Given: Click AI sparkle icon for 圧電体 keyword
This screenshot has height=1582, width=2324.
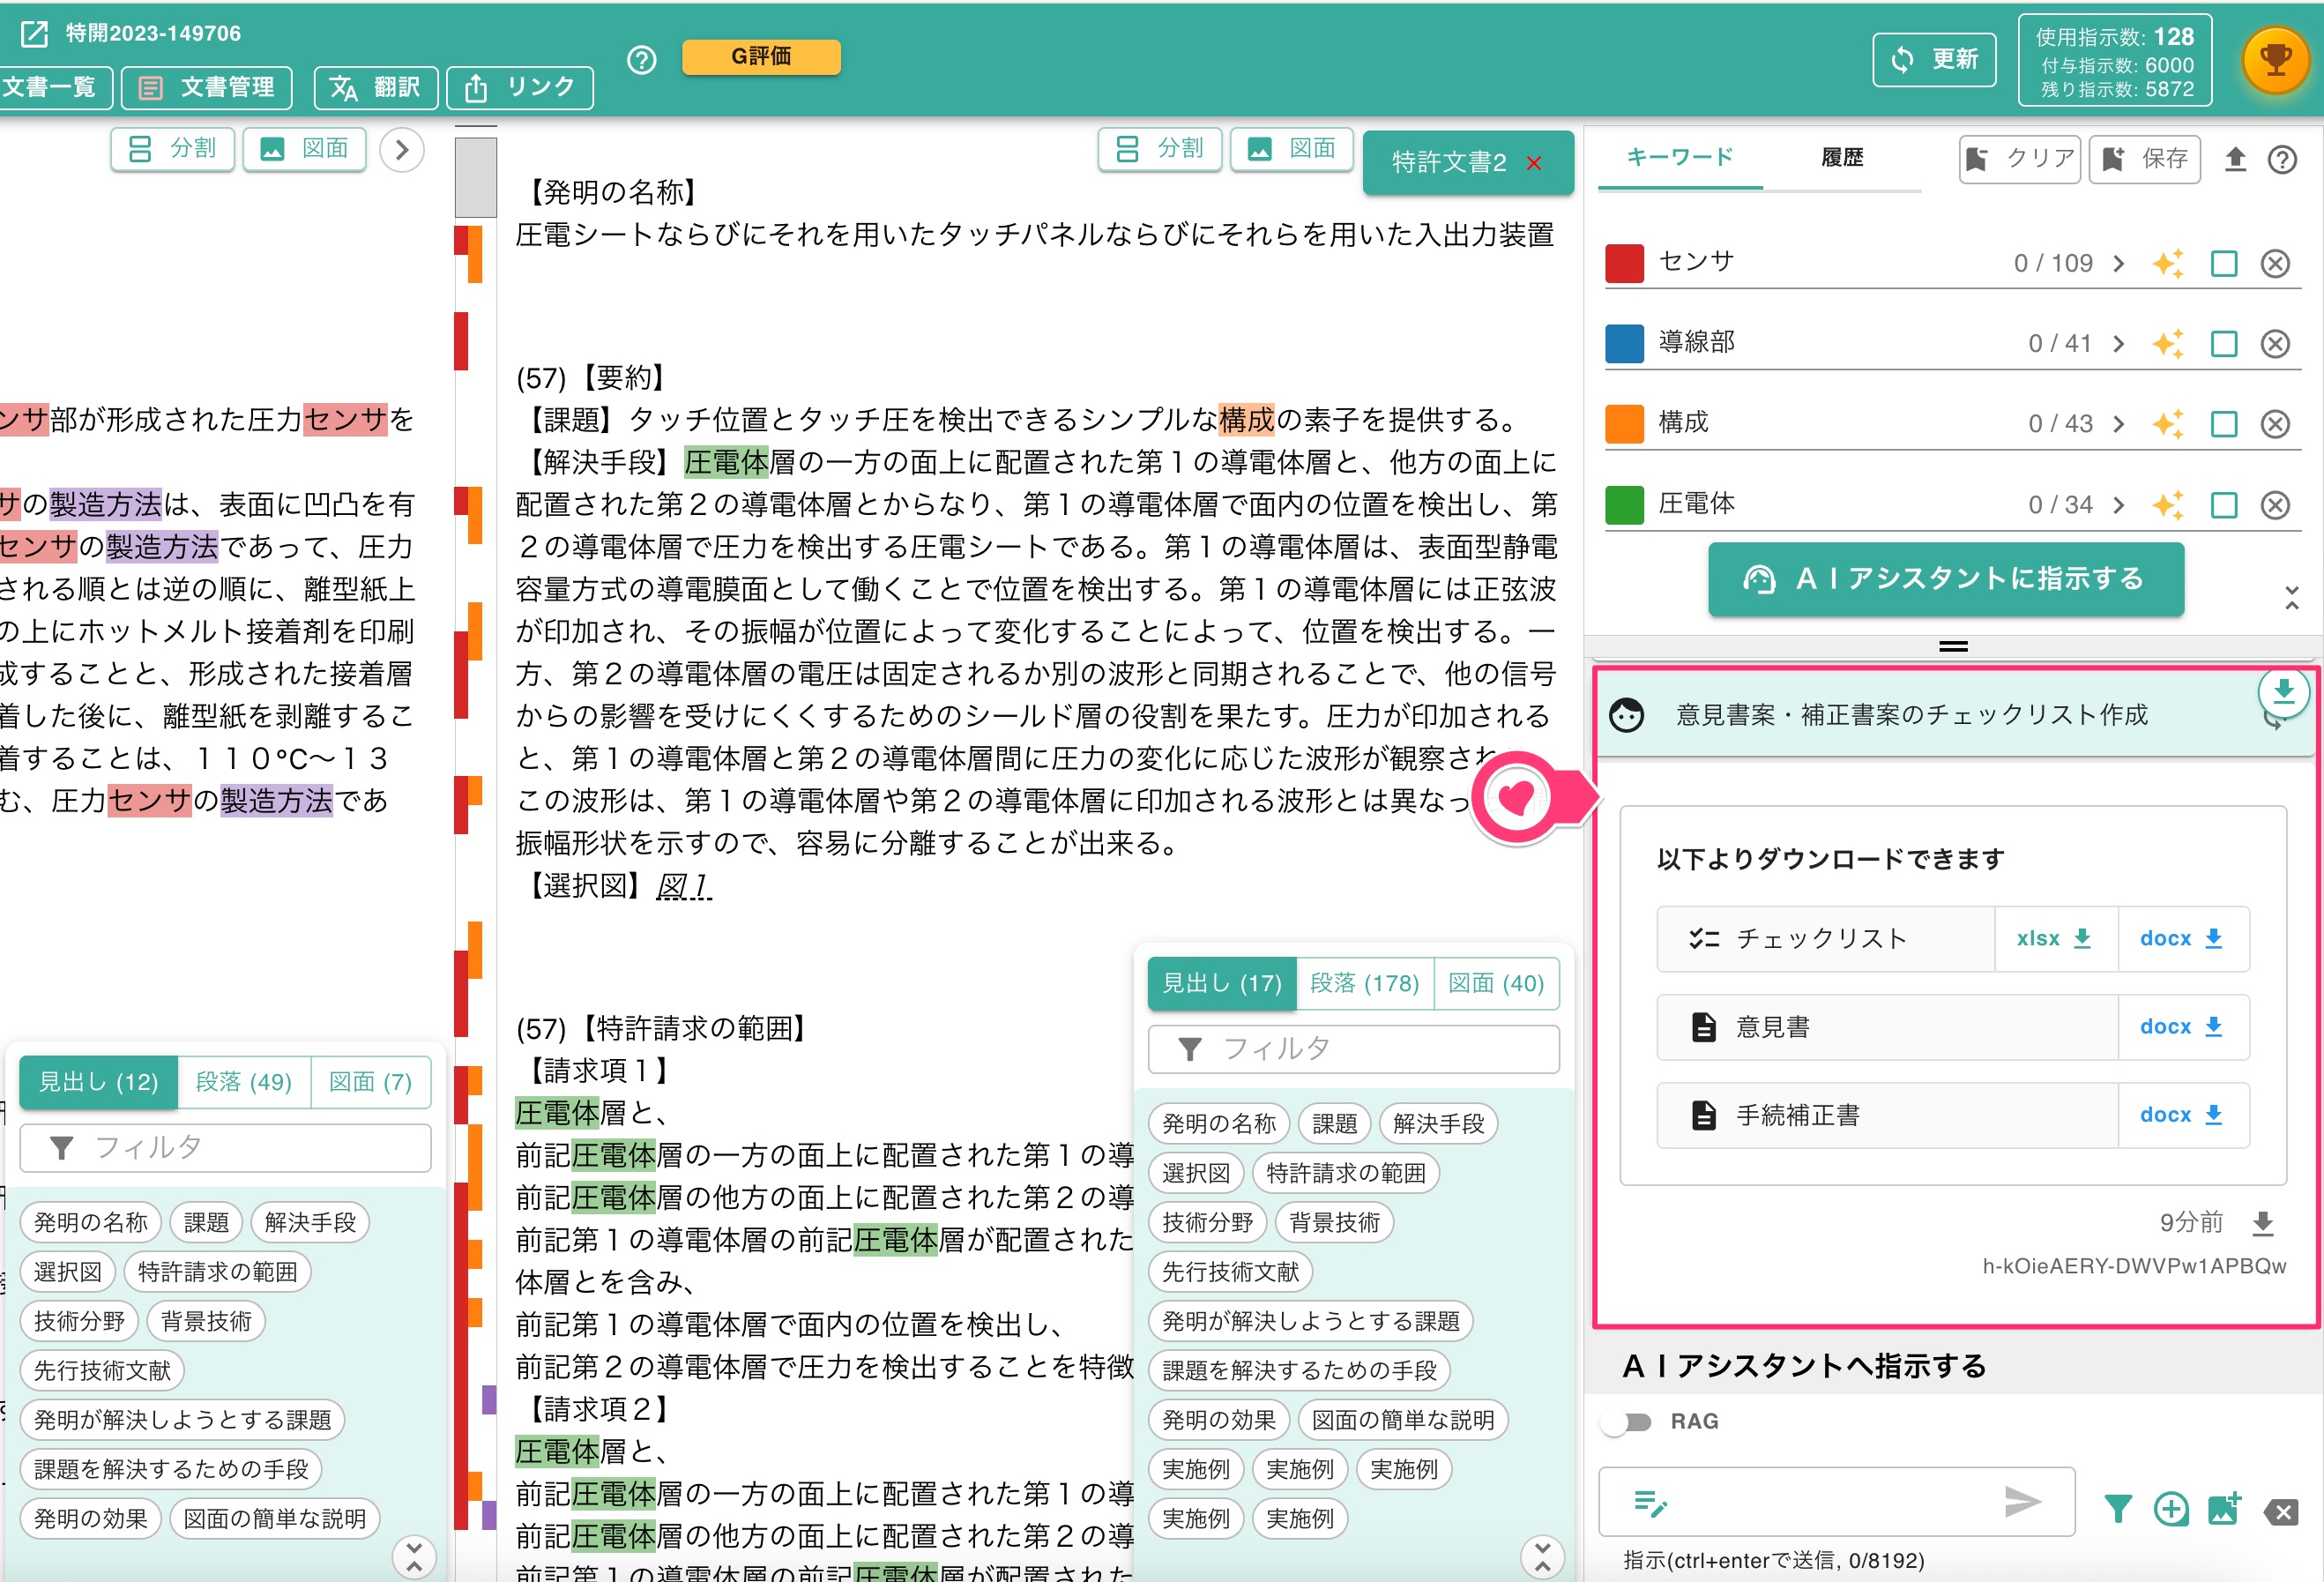Looking at the screenshot, I should pos(2167,504).
